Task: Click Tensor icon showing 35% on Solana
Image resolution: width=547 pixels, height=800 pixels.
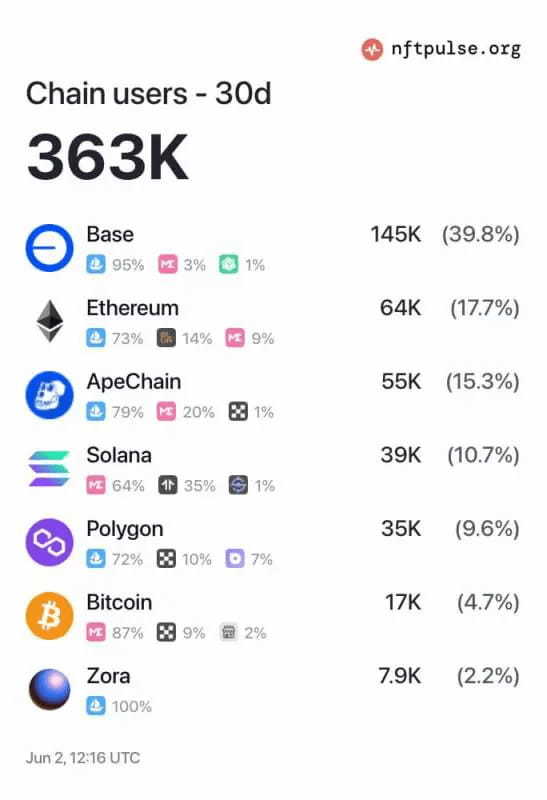Action: (x=167, y=485)
